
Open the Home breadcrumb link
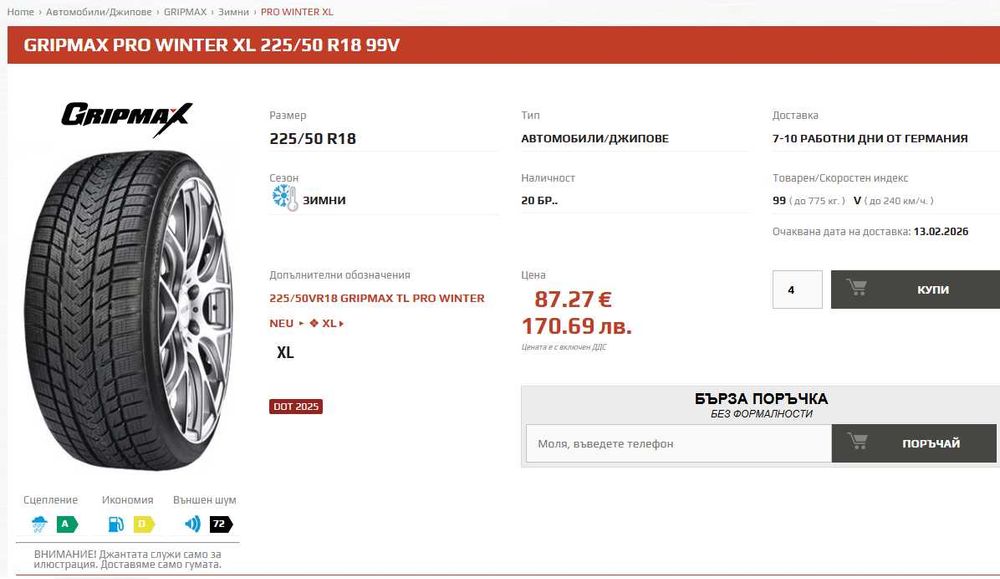pos(20,12)
